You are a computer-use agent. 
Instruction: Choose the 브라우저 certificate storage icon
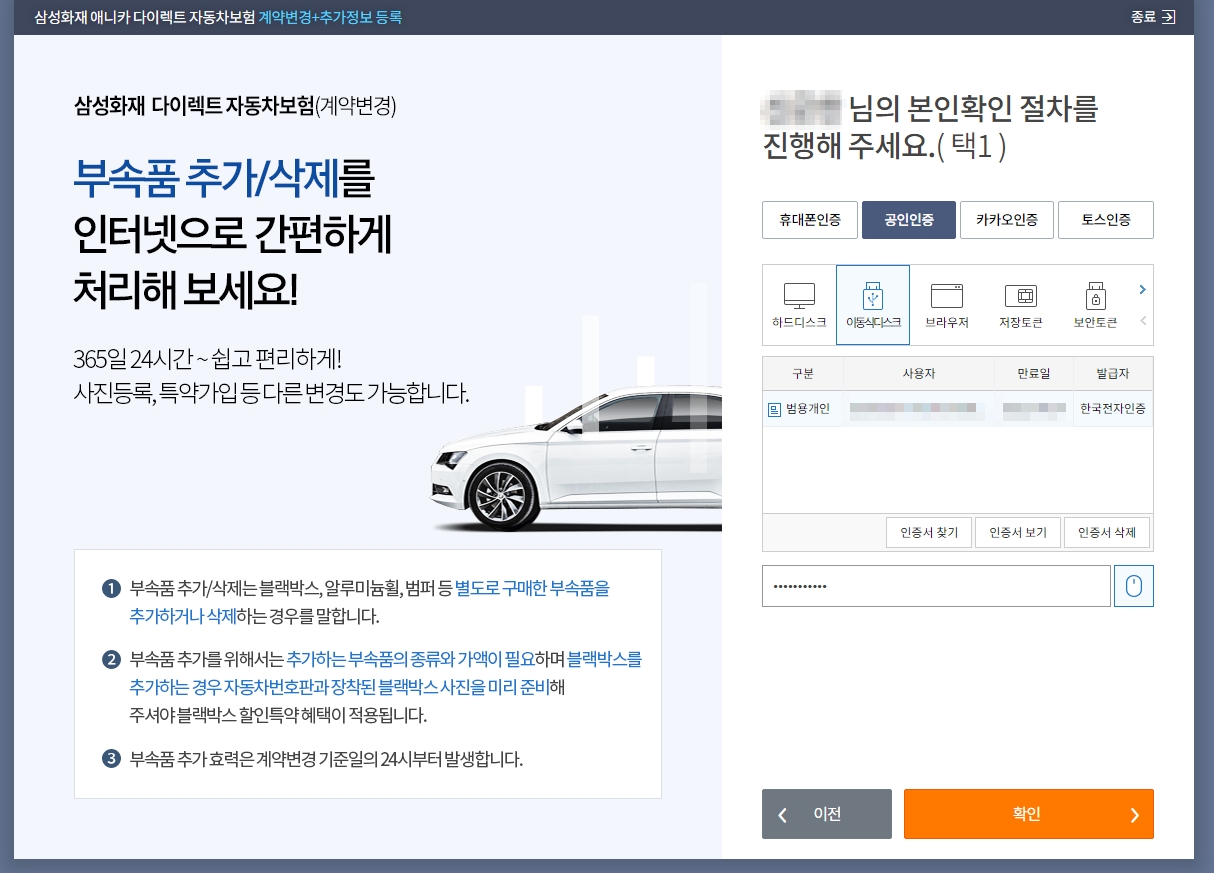coord(946,304)
